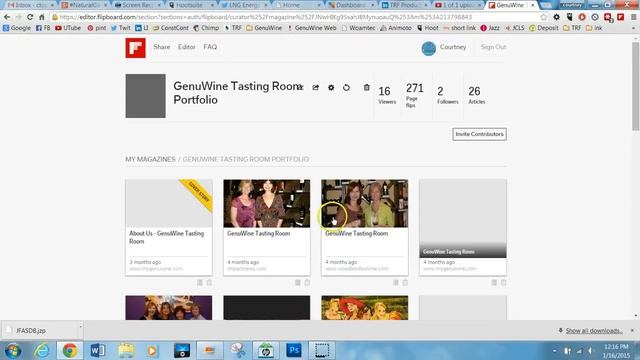Open the FAQ menu item

pyautogui.click(x=210, y=47)
